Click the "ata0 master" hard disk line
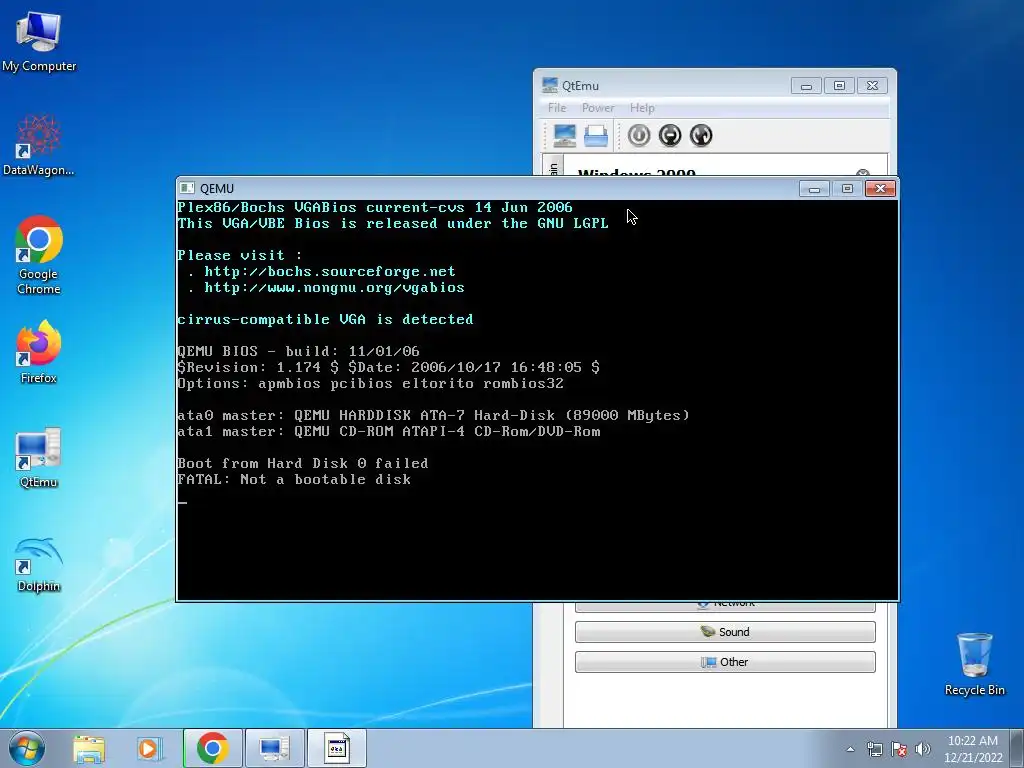1024x768 pixels. coord(434,415)
